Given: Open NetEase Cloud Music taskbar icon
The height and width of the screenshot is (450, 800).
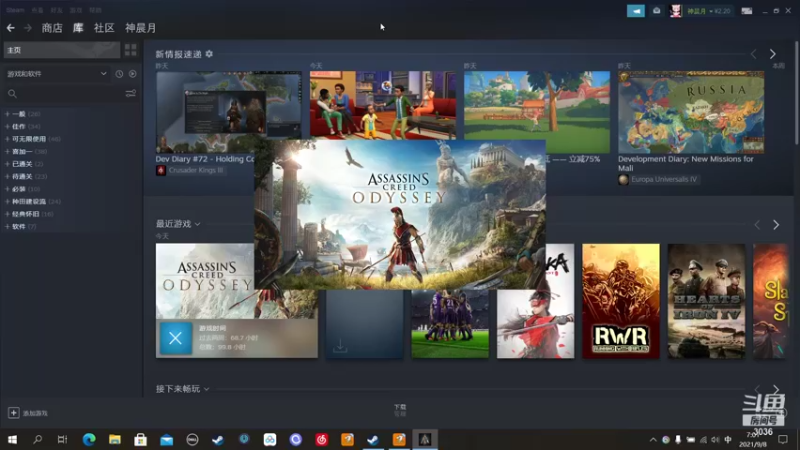Looking at the screenshot, I should tap(321, 439).
